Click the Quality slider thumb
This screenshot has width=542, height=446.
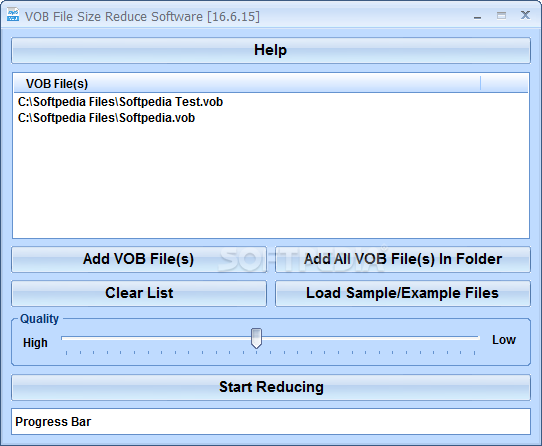point(256,338)
